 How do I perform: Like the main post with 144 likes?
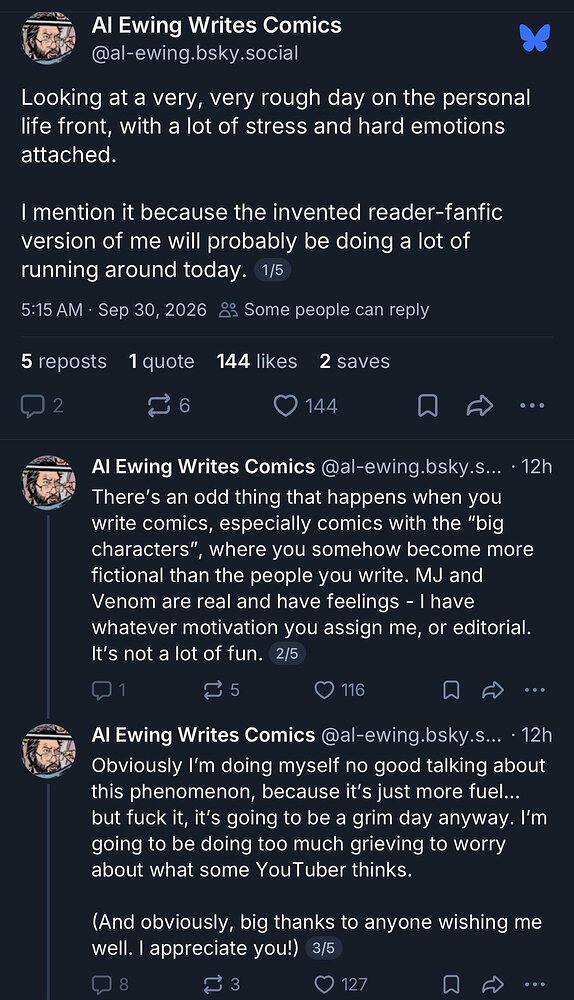tap(305, 406)
